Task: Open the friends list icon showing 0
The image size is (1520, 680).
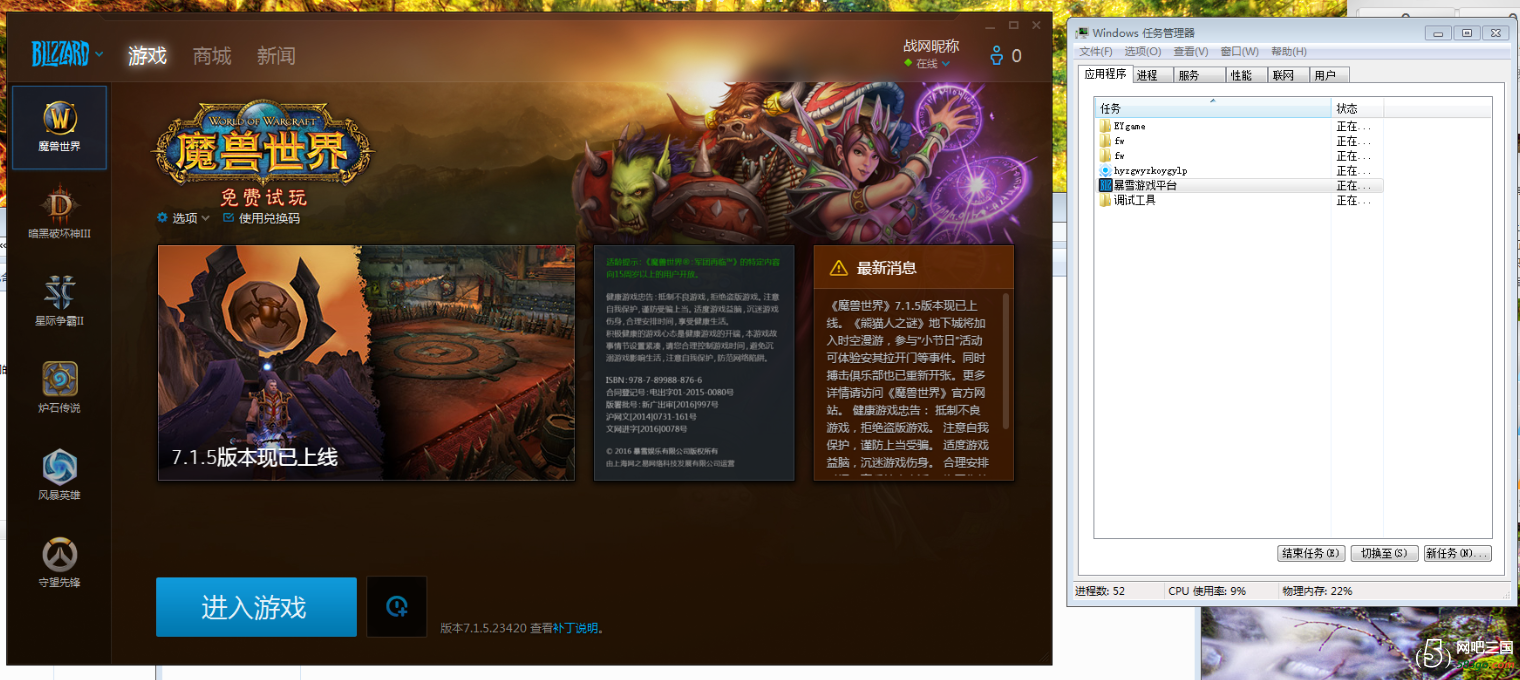Action: (1005, 56)
